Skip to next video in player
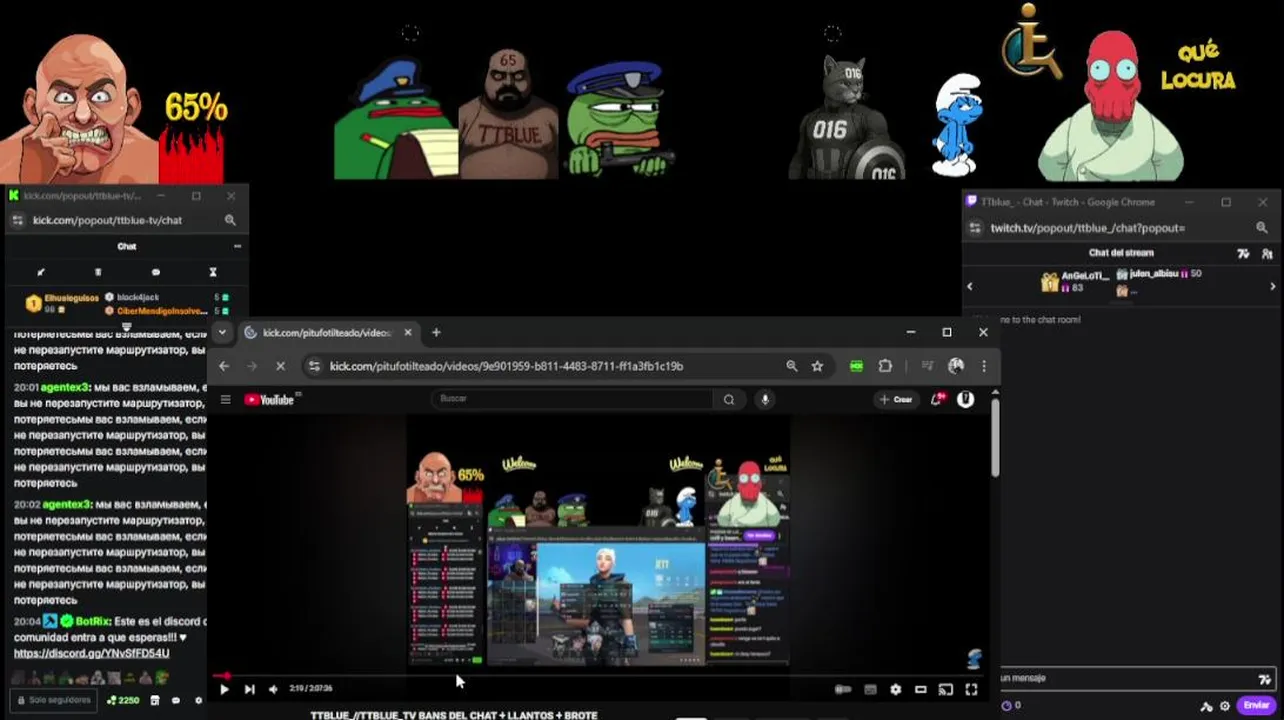Screen dimensions: 1284x720 tap(249, 689)
